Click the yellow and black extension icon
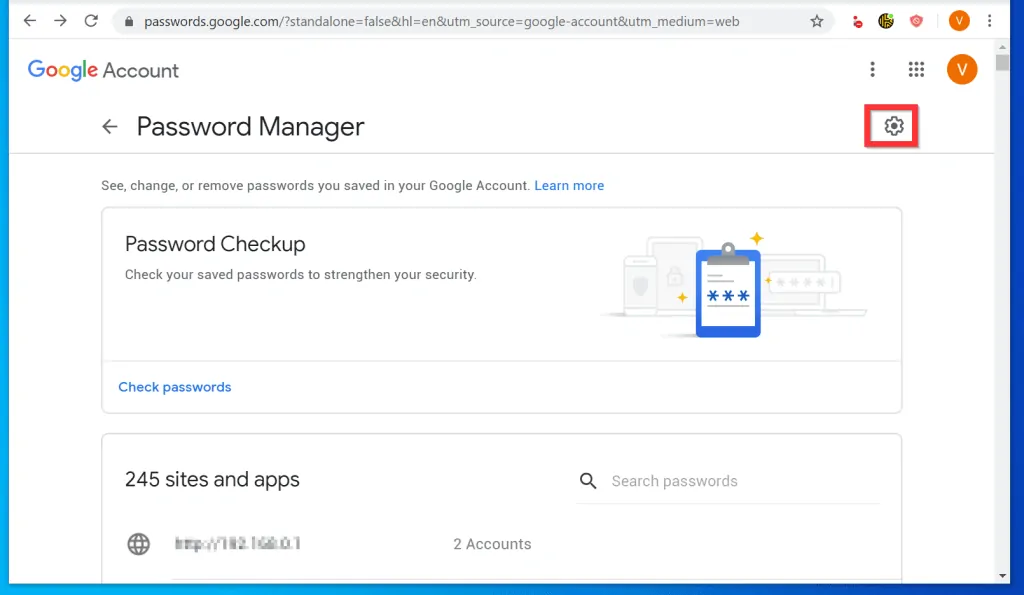1024x595 pixels. pyautogui.click(x=886, y=21)
